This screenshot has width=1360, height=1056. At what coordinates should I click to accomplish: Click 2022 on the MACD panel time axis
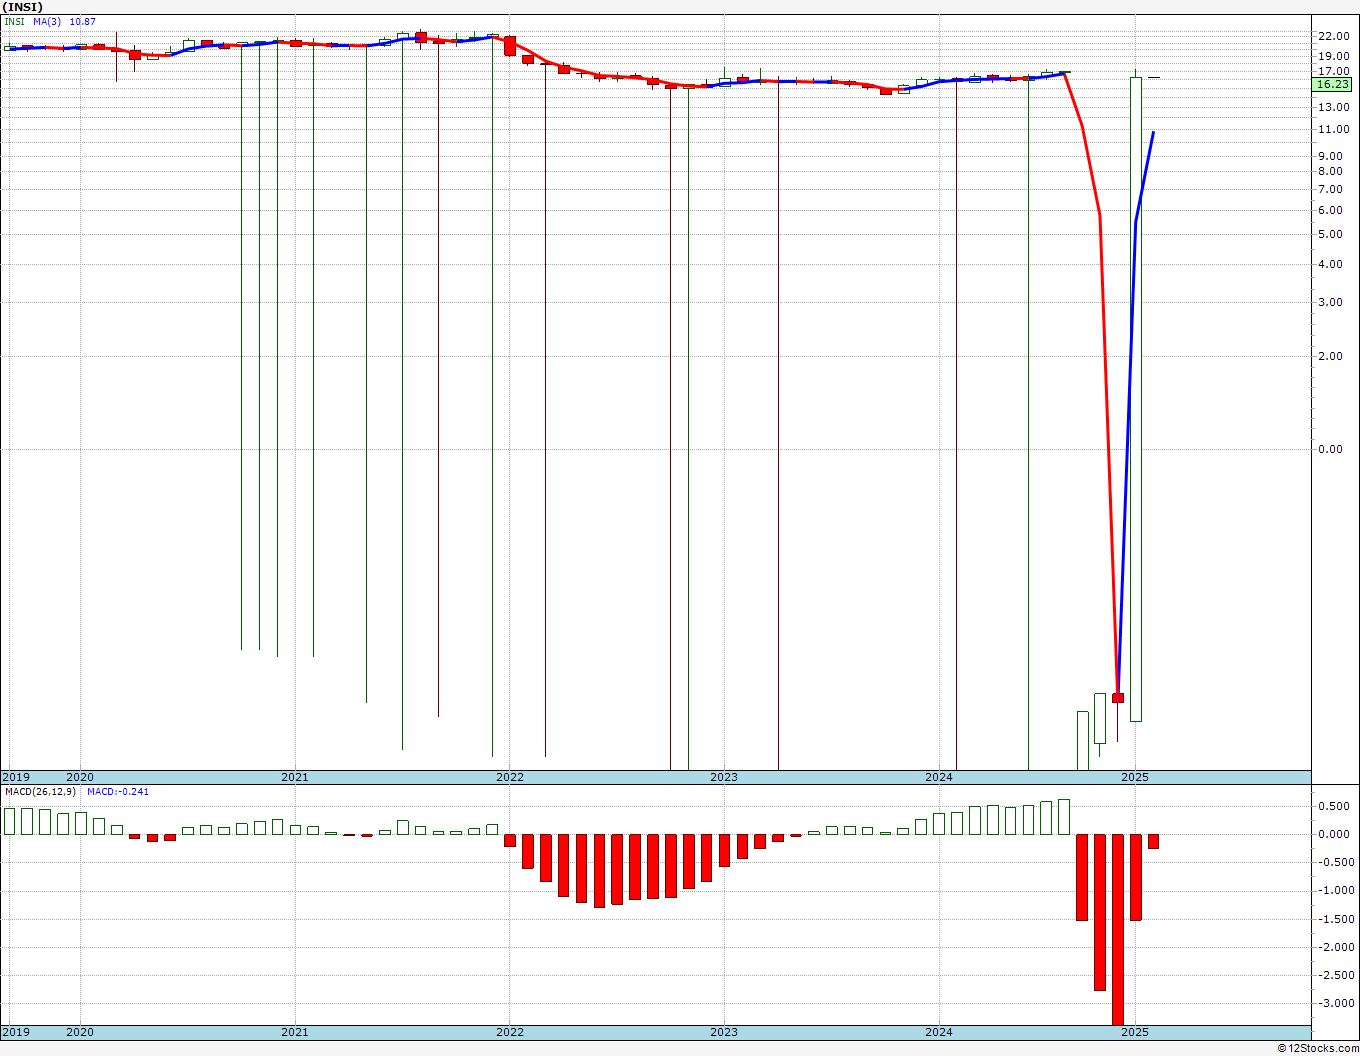click(510, 1031)
